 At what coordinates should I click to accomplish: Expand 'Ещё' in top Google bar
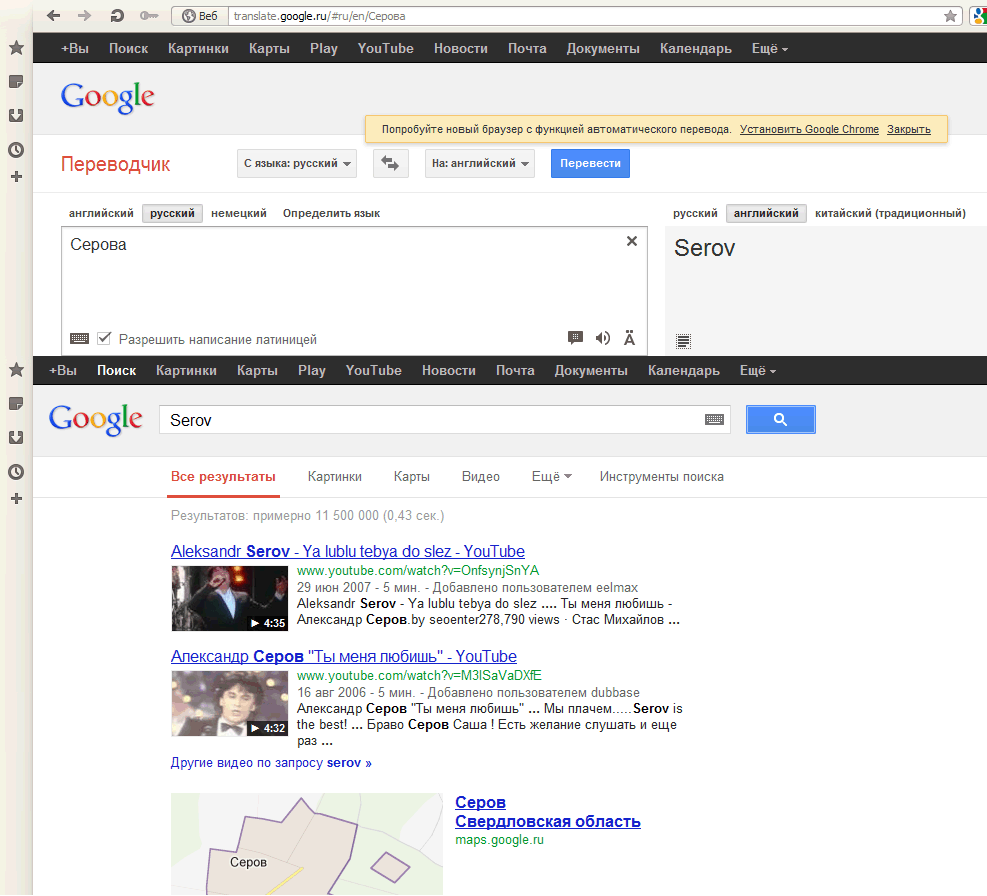click(x=770, y=48)
